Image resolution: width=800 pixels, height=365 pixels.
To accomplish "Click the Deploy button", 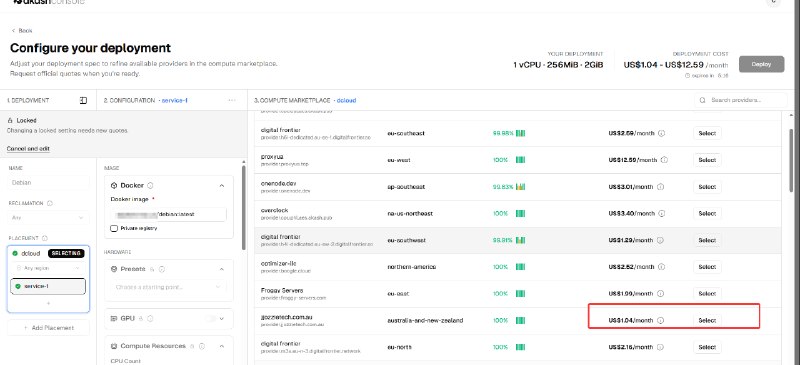I will pos(761,64).
